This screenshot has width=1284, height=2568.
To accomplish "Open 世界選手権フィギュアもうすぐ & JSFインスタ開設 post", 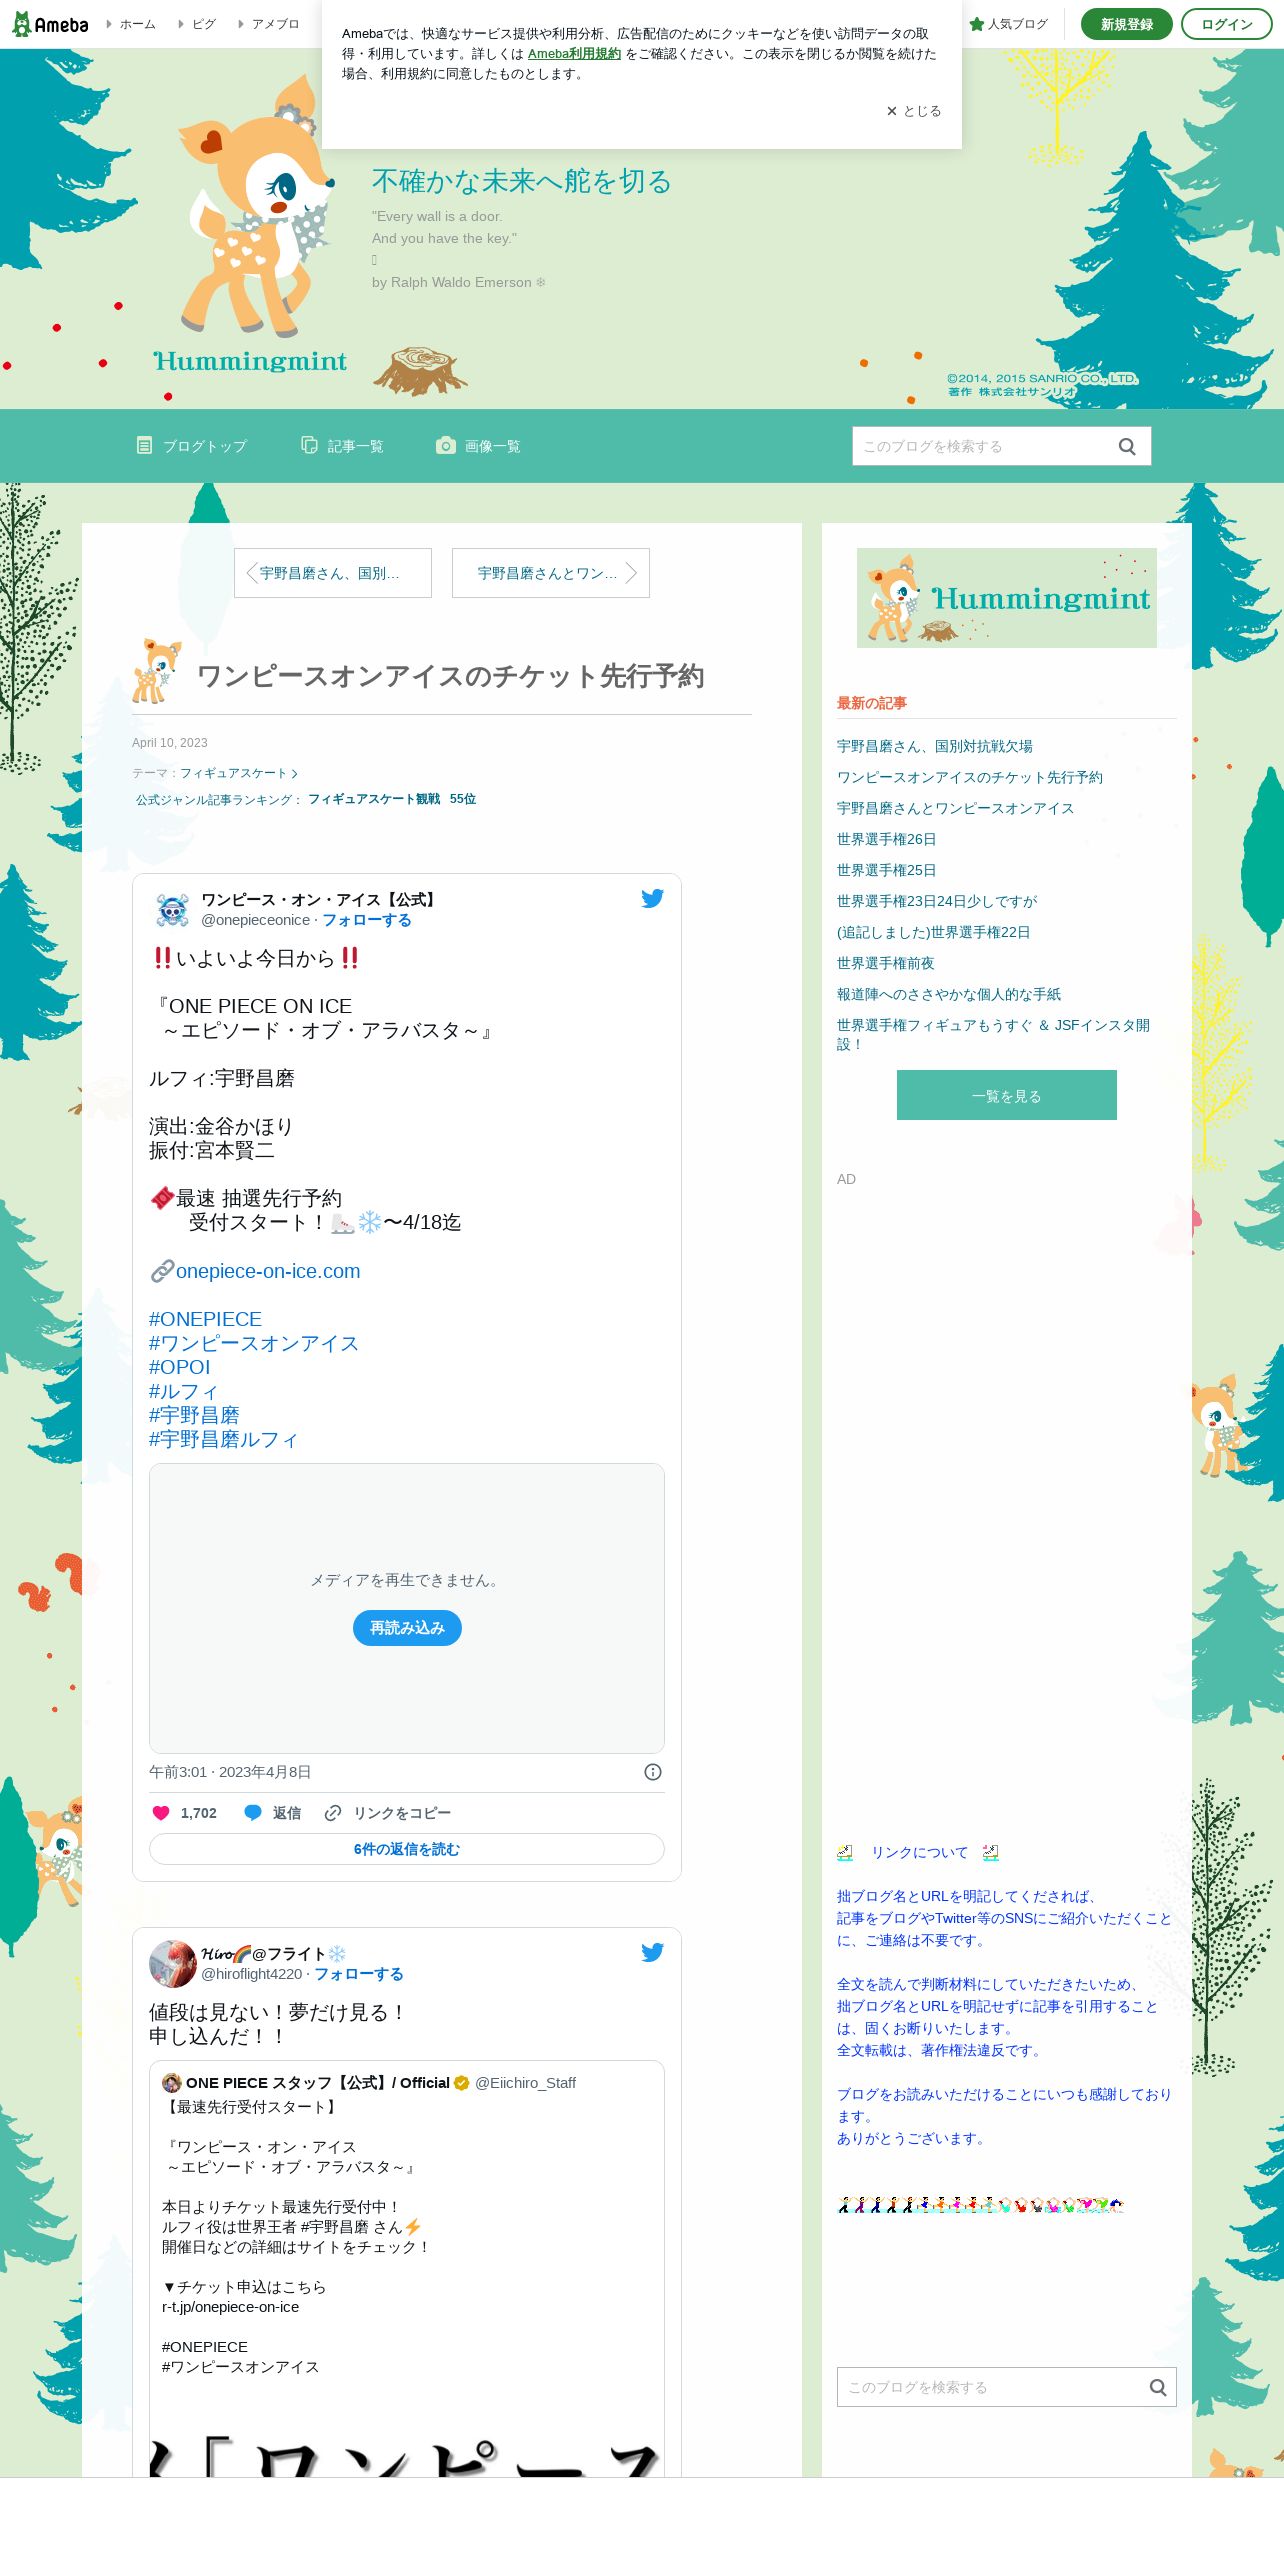I will (993, 1034).
